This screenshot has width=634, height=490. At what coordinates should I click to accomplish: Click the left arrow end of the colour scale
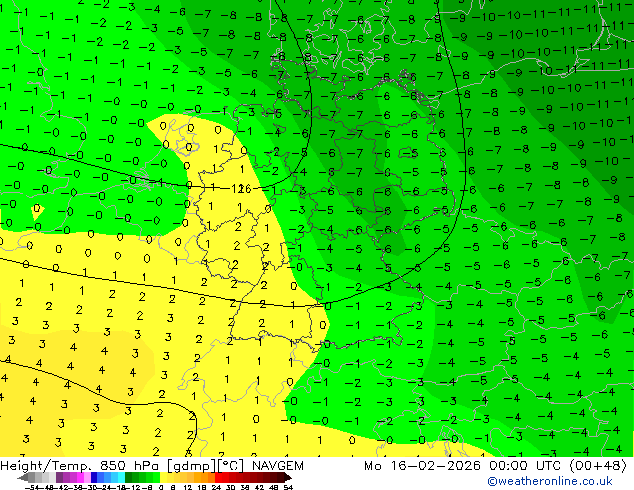point(23,477)
